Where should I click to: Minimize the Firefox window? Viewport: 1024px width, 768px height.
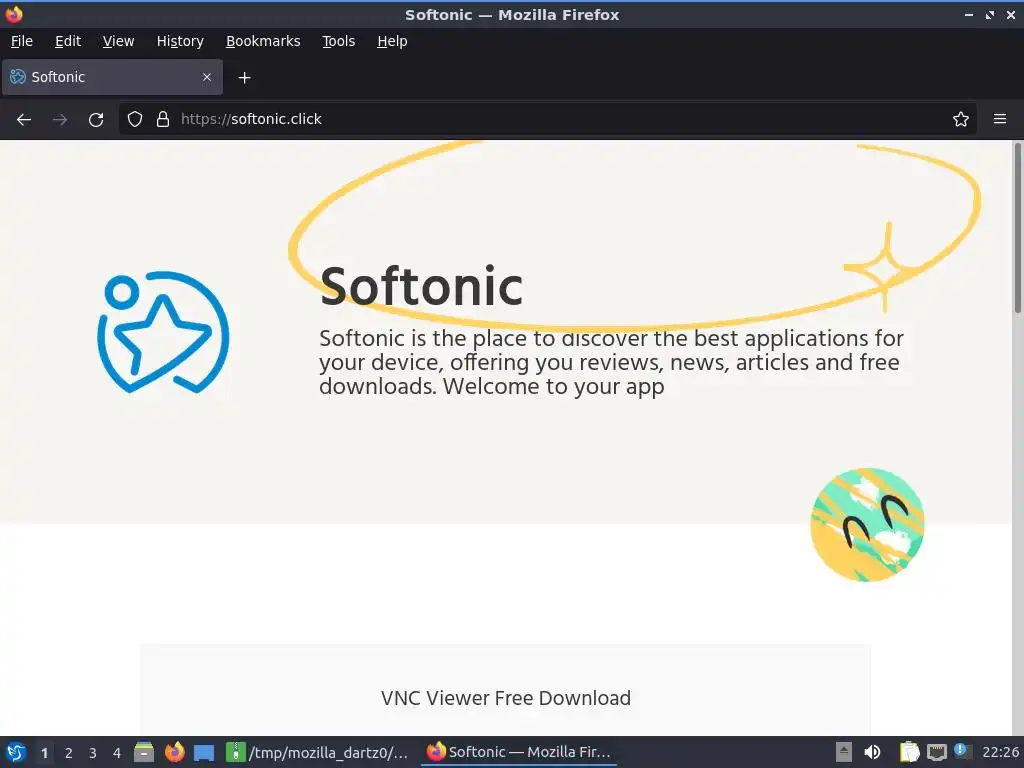pyautogui.click(x=969, y=14)
